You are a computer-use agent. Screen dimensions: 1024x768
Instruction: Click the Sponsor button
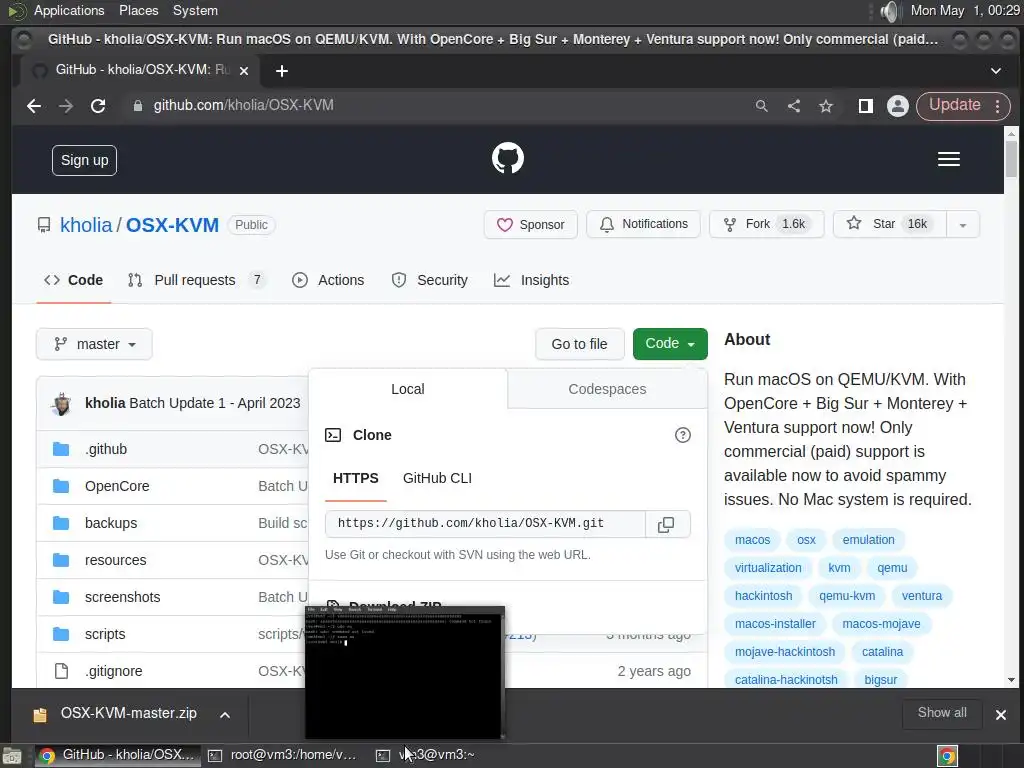tap(530, 225)
